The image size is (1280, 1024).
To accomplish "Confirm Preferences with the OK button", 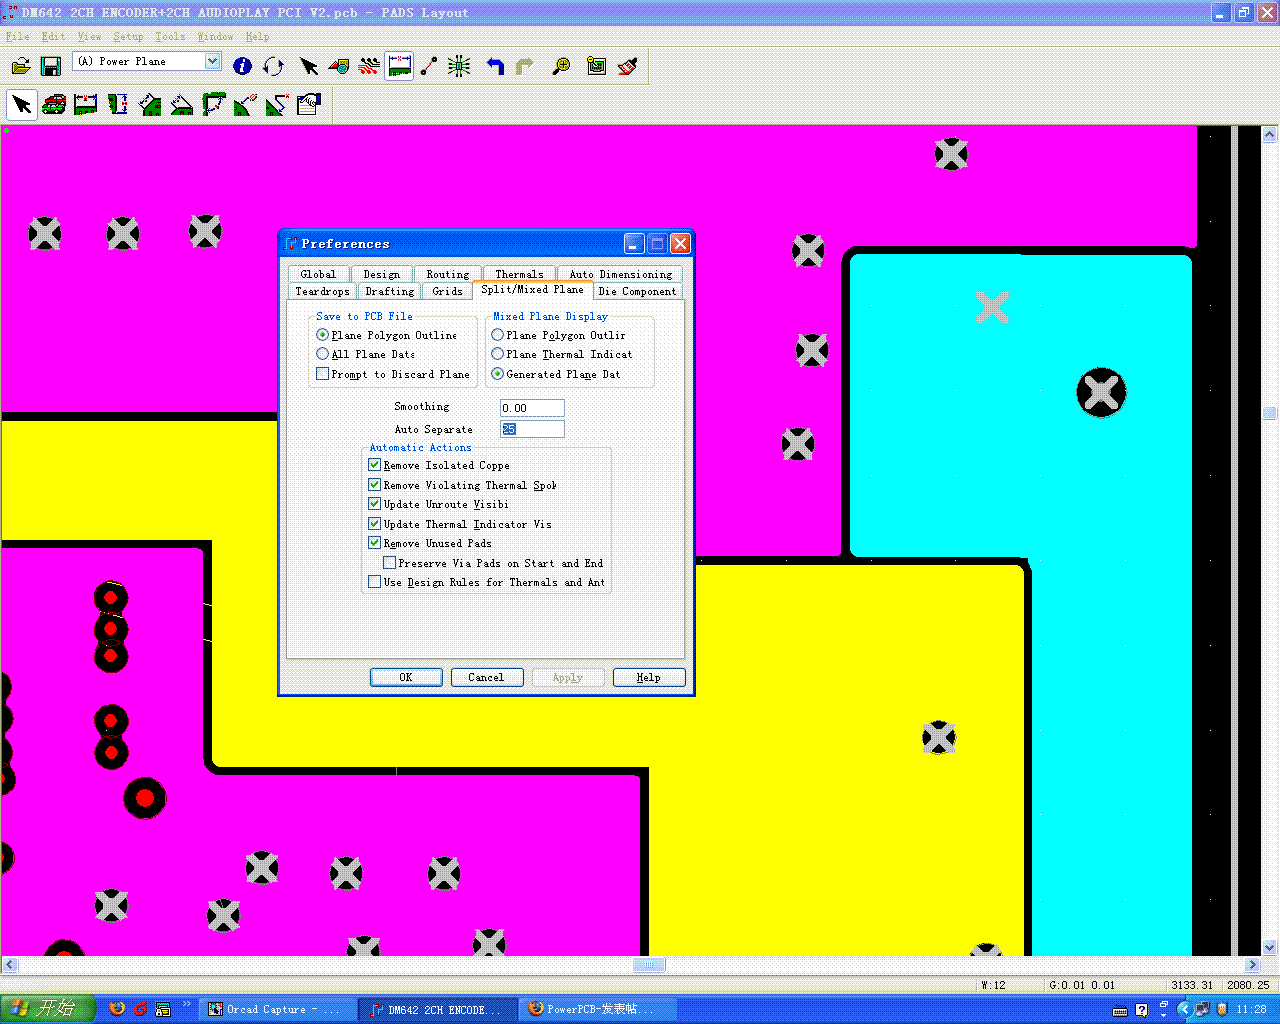I will tap(406, 677).
